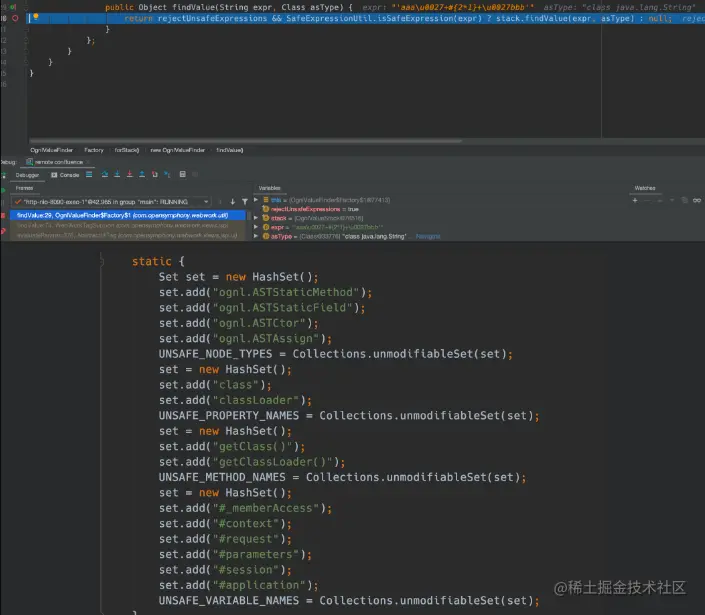The height and width of the screenshot is (615, 705).
Task: Click UNSAFE_PROPERTY_NAMES in the code
Action: click(228, 416)
